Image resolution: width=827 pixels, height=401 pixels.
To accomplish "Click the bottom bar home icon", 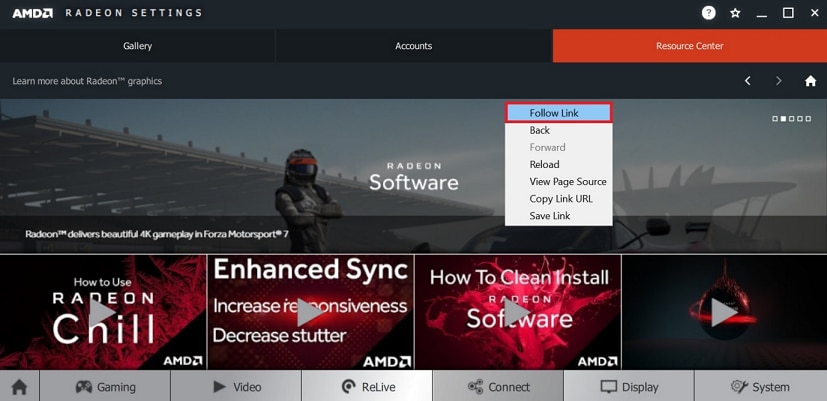I will coord(20,387).
